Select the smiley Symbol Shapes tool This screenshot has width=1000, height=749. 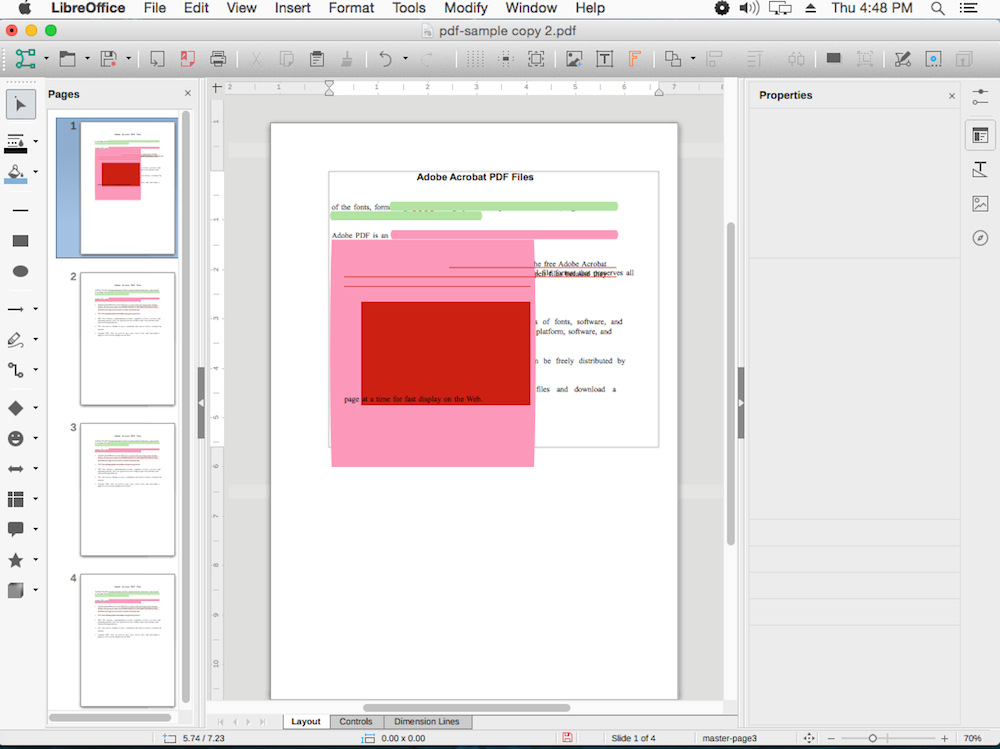[15, 438]
